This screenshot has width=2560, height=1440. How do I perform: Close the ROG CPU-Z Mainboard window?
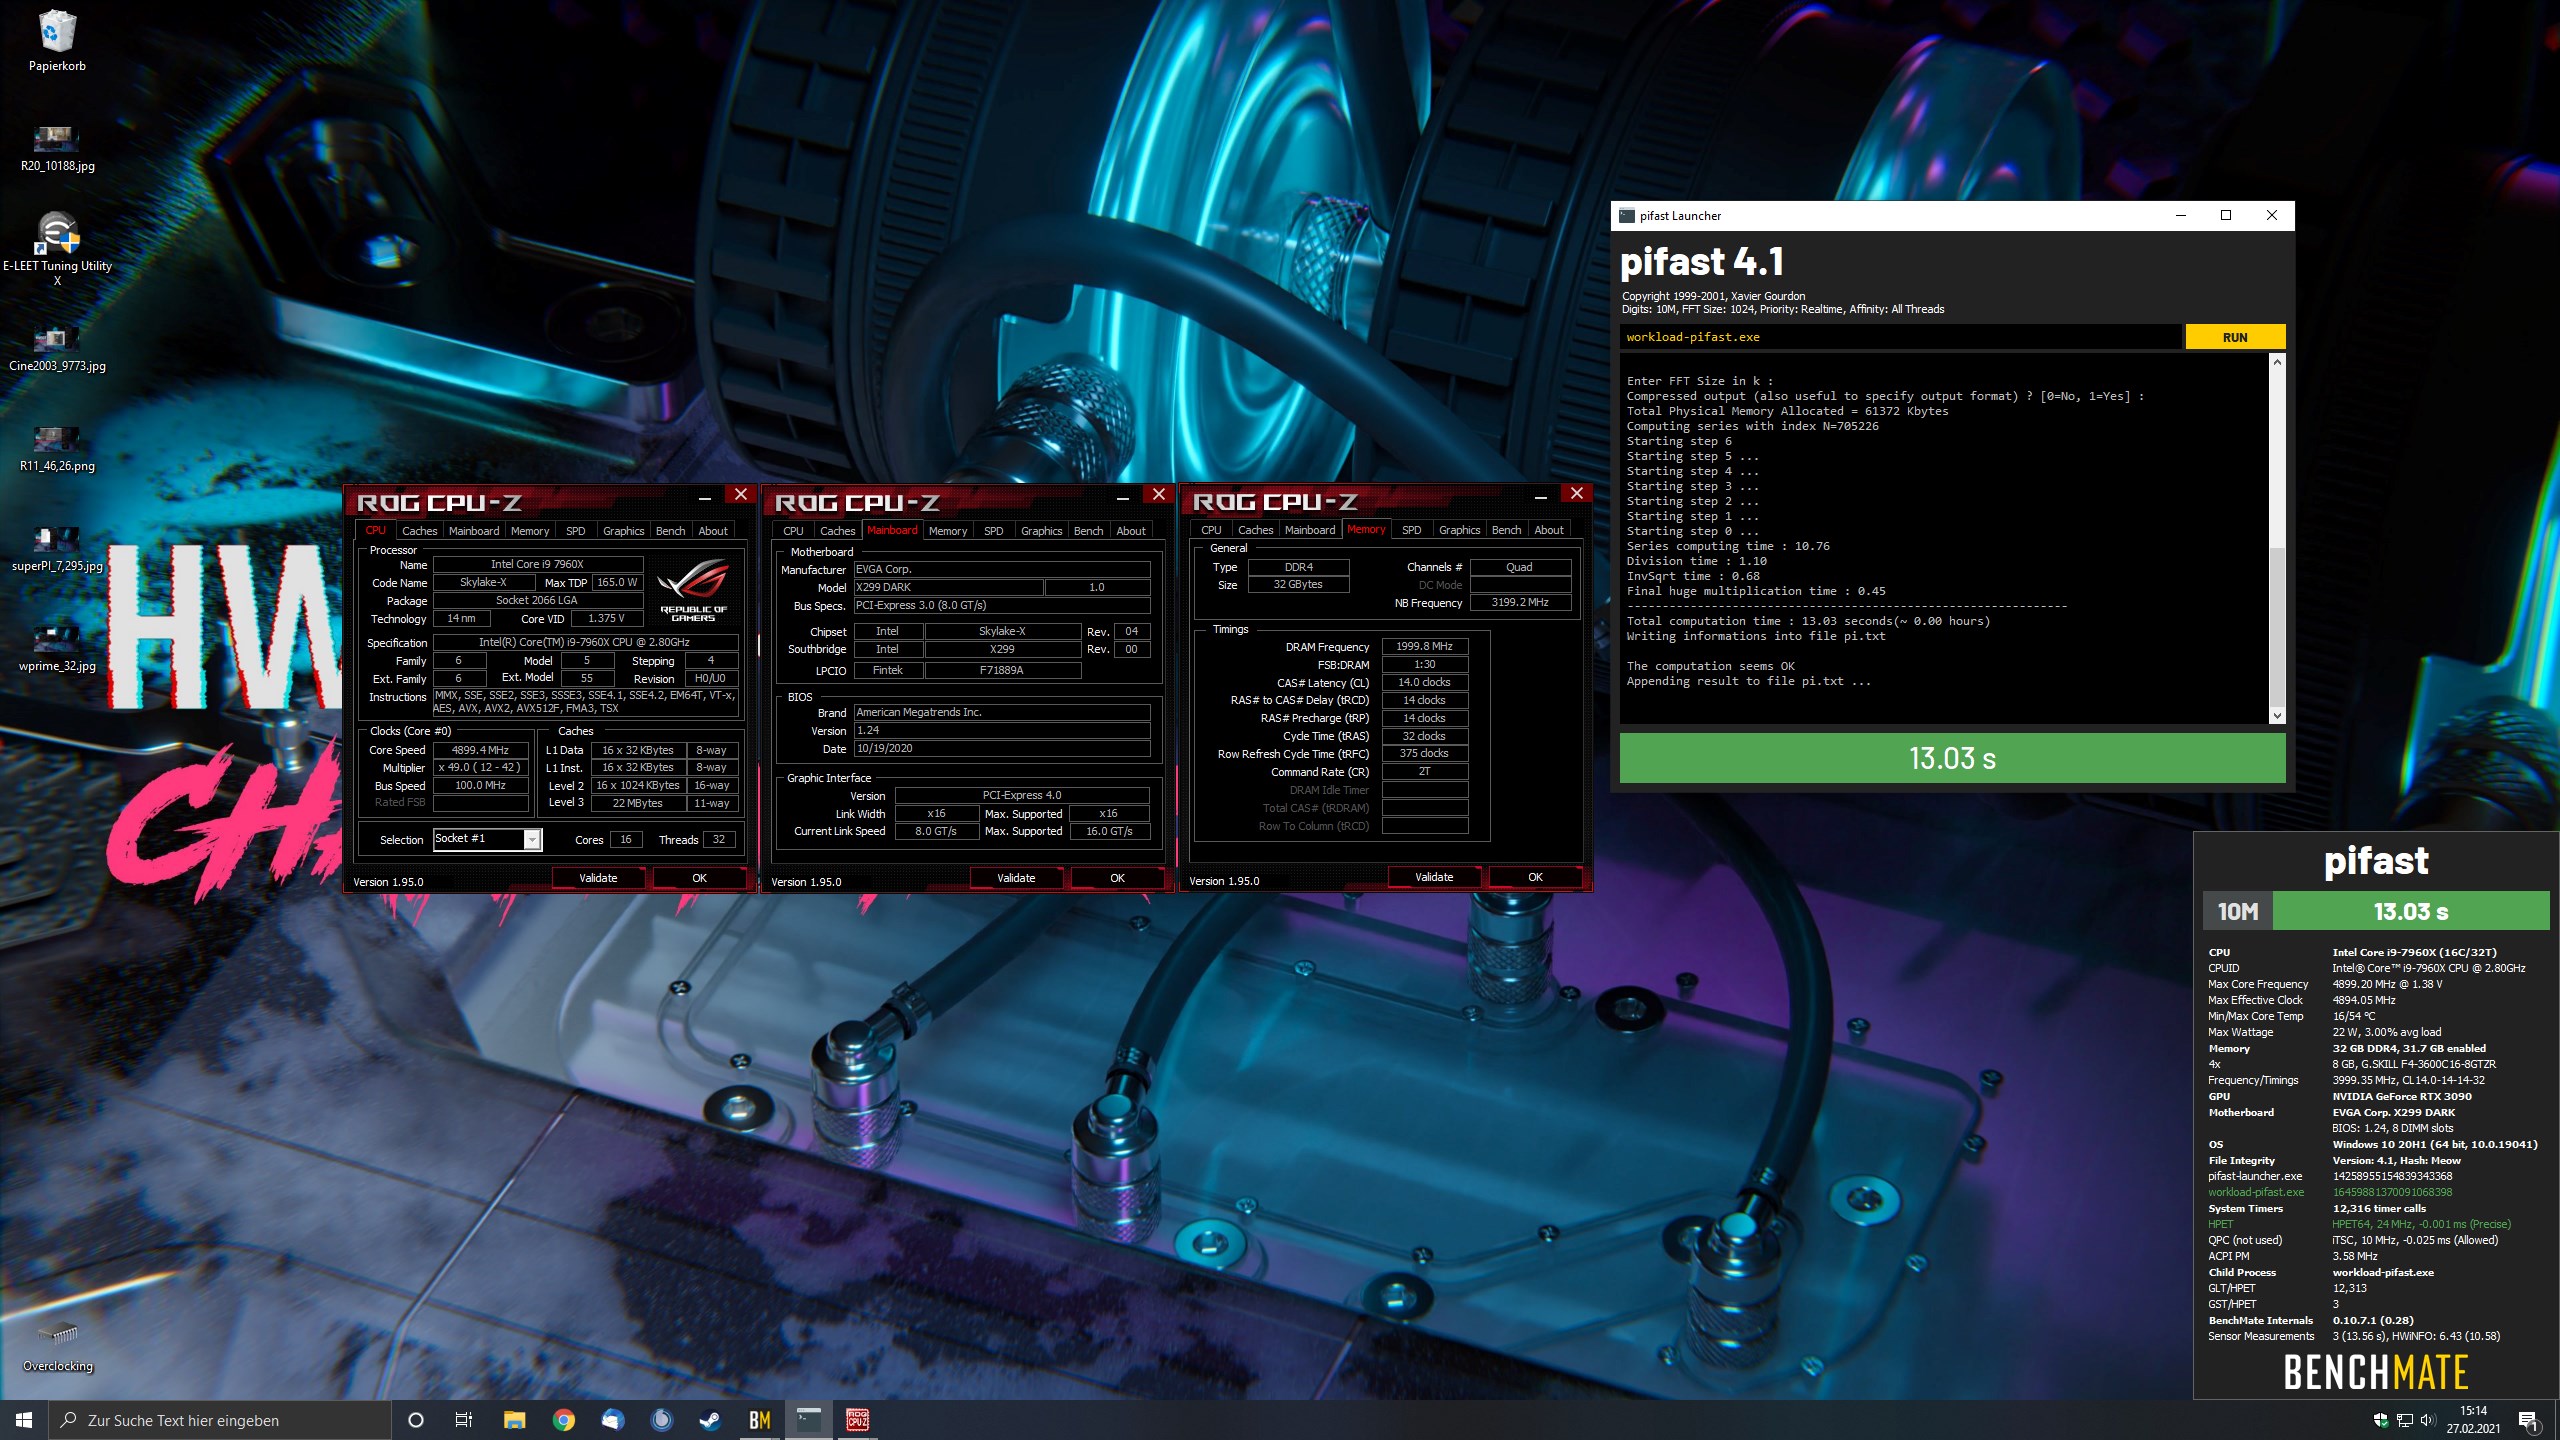[x=1159, y=494]
